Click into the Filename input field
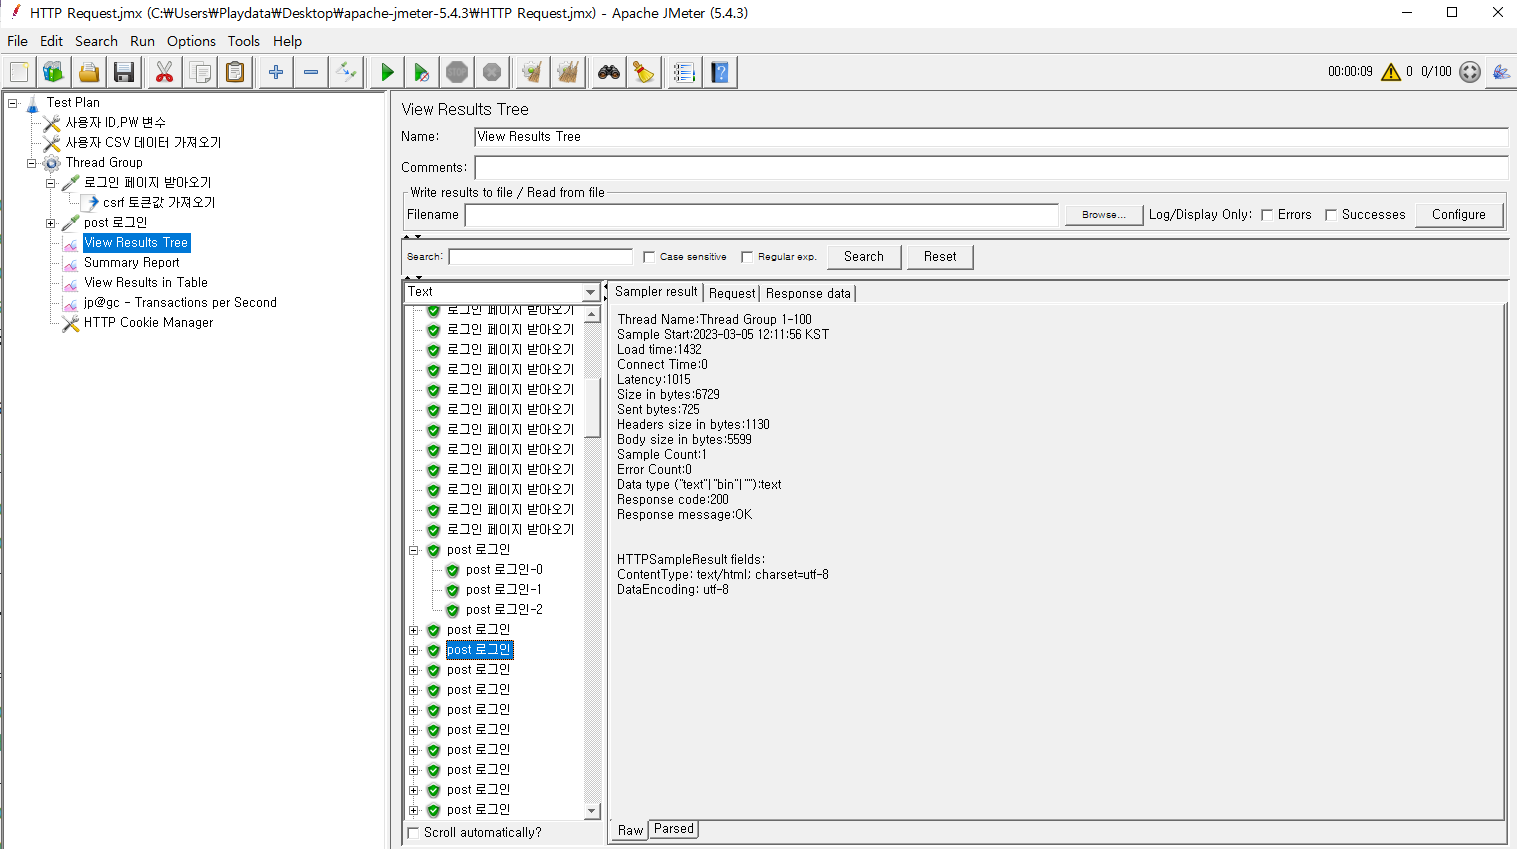Viewport: 1517px width, 849px height. (761, 215)
